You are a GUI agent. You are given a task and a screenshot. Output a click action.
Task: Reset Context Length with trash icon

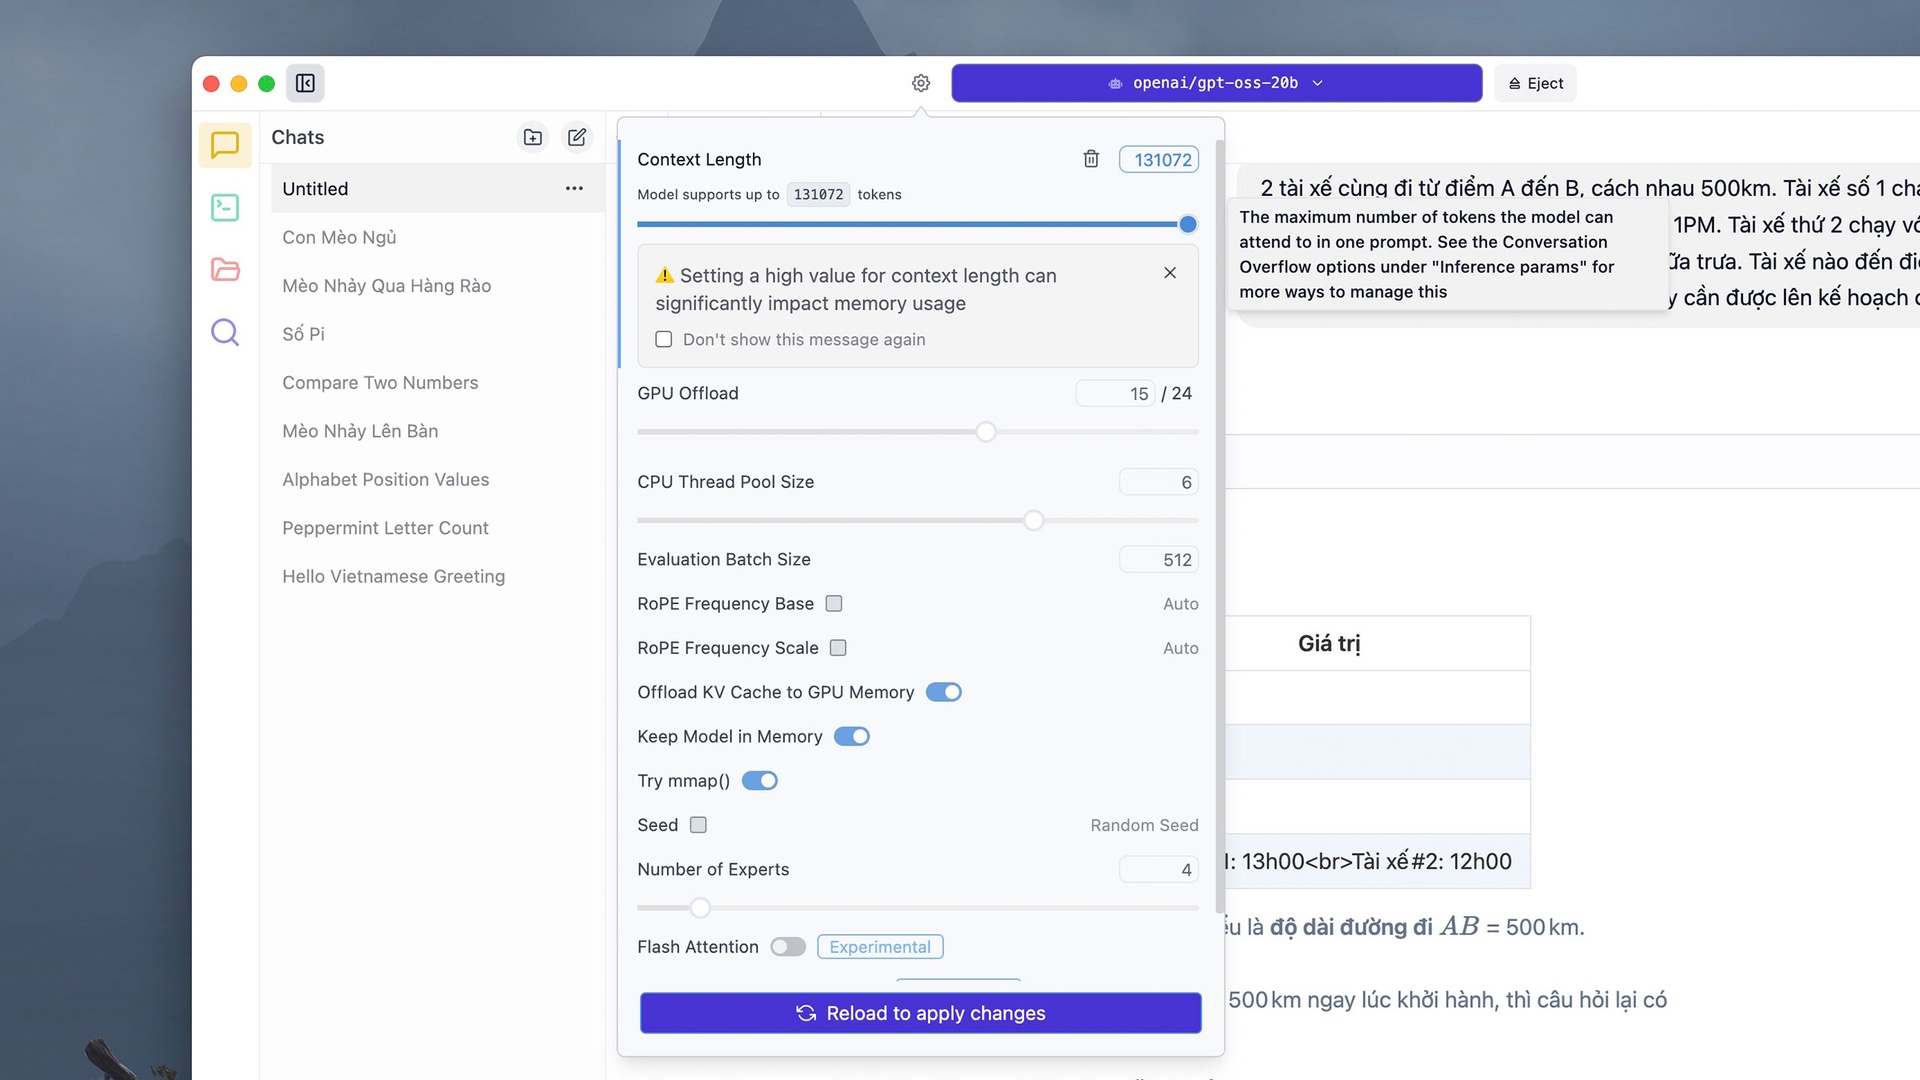(1091, 159)
